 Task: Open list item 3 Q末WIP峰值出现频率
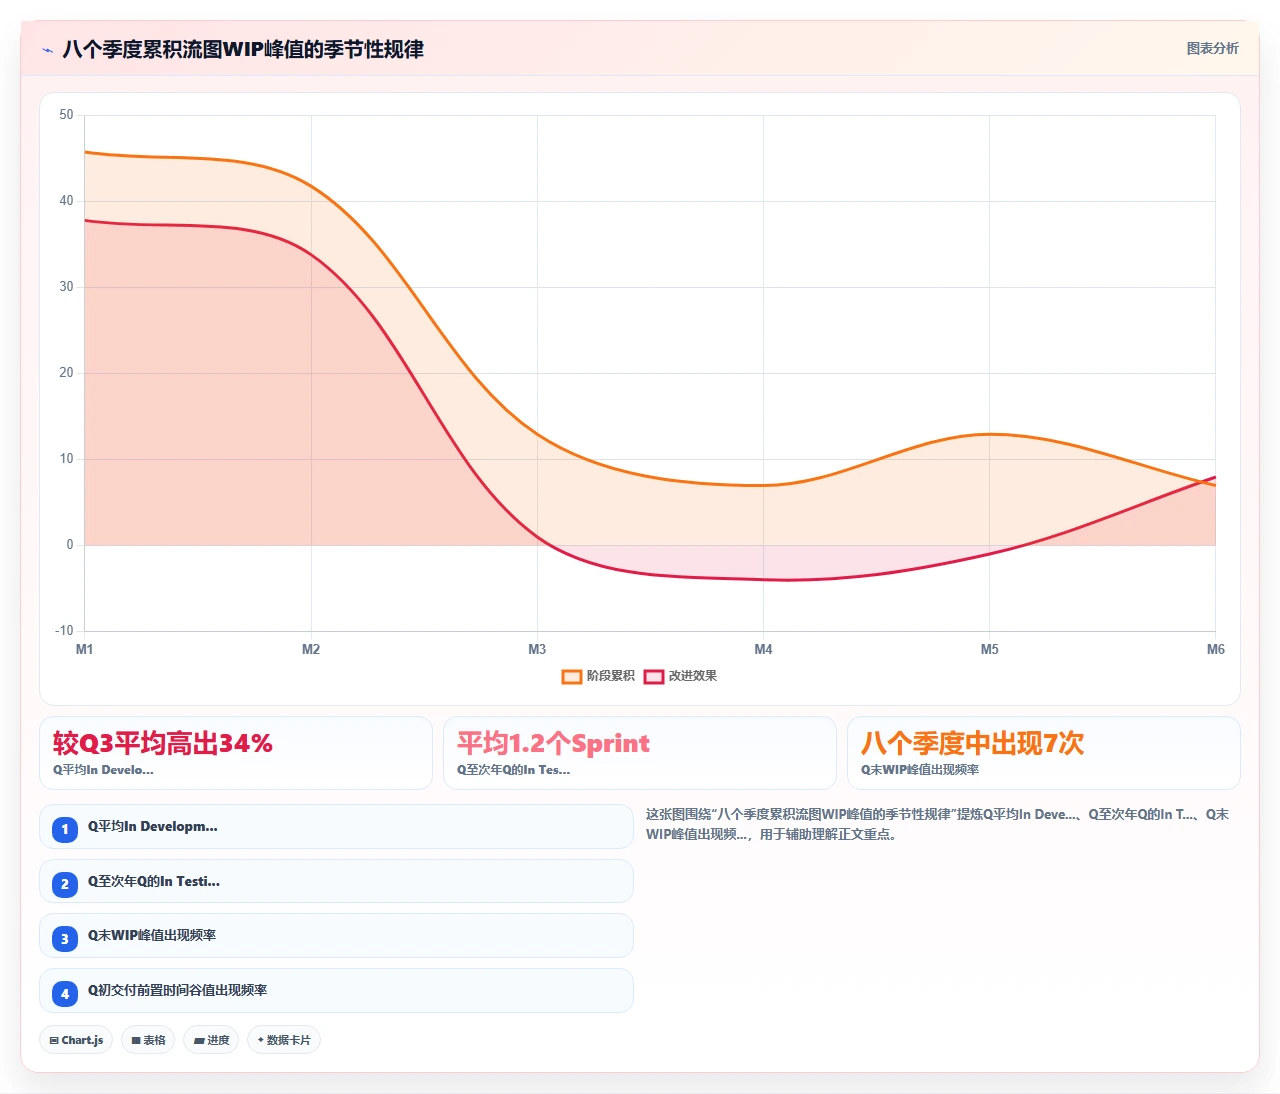(336, 936)
